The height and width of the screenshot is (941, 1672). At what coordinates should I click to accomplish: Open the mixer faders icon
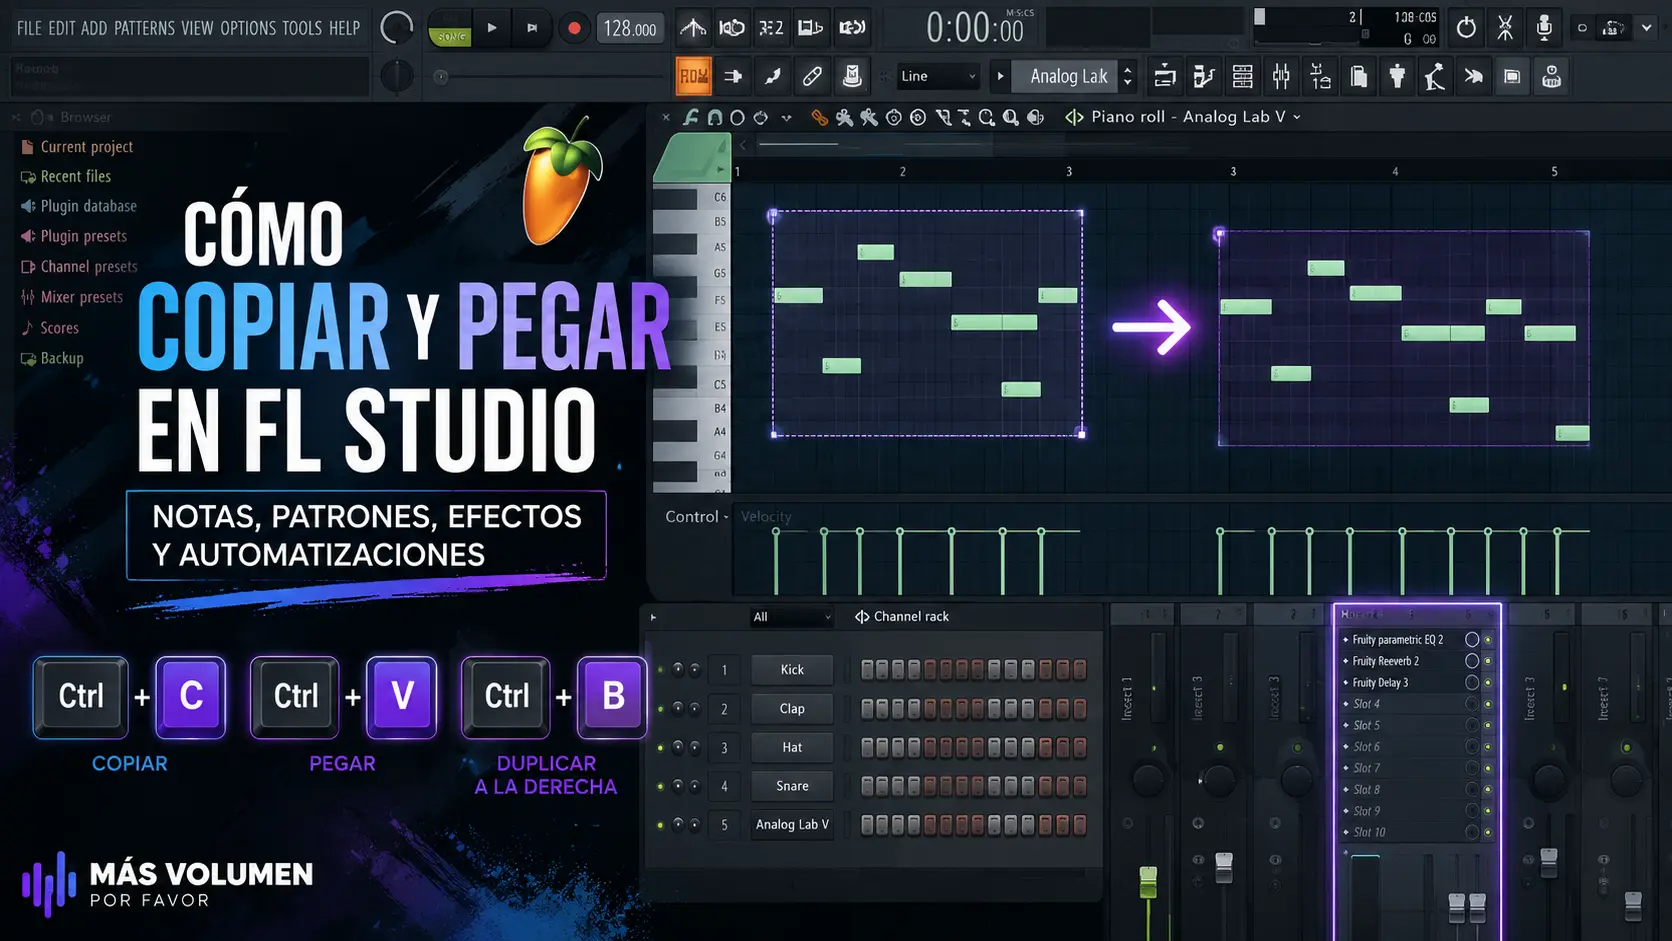1281,76
